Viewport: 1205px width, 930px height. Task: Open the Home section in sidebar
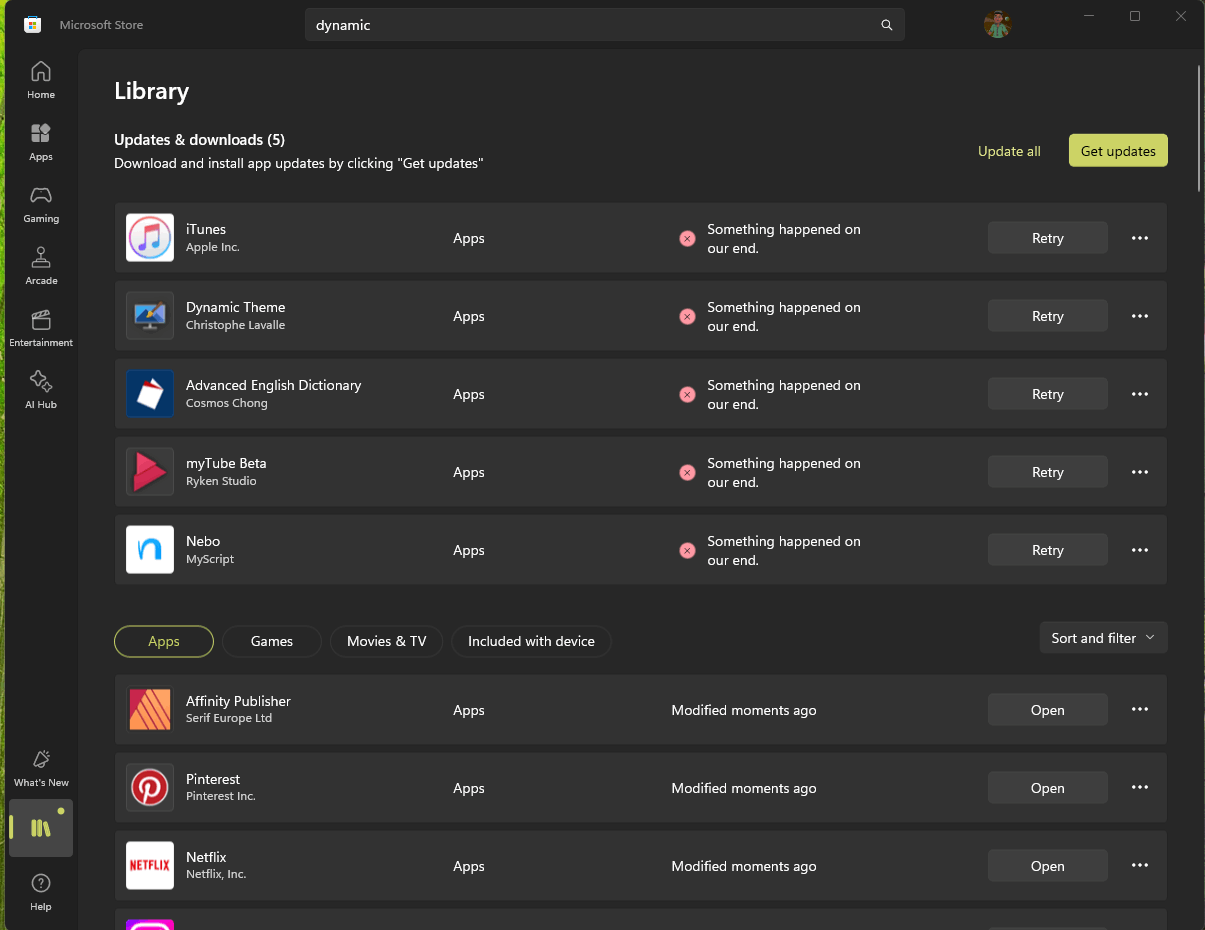pos(41,80)
